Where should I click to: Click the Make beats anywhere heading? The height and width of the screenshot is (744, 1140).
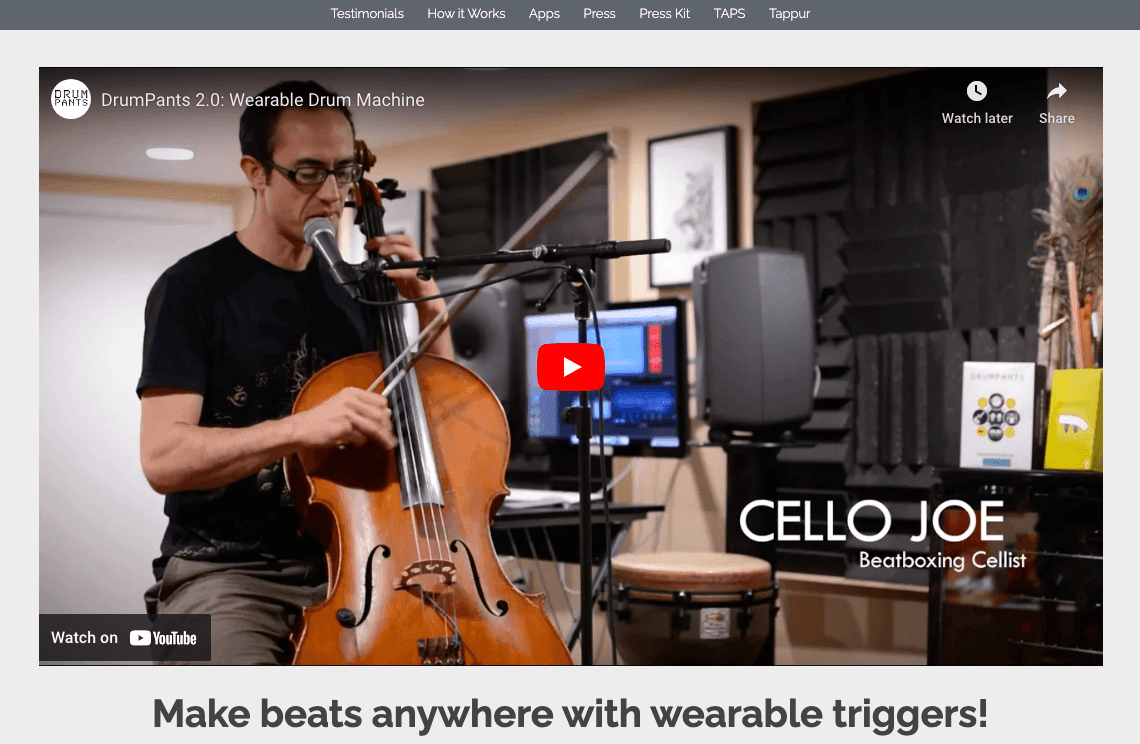[x=570, y=713]
